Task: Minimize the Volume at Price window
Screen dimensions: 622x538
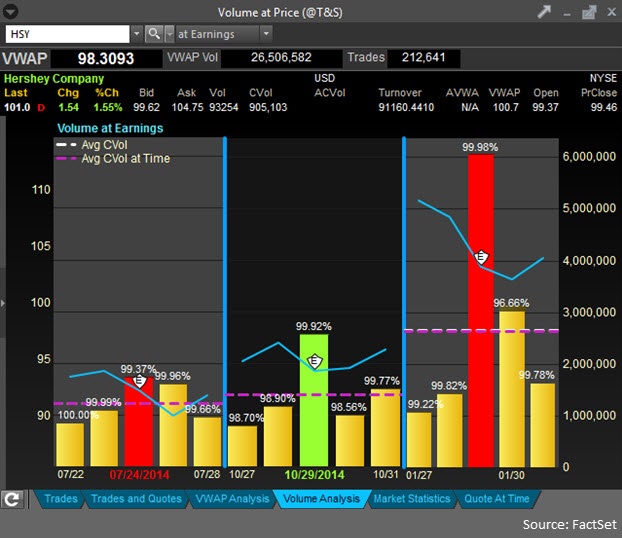Action: tap(567, 14)
